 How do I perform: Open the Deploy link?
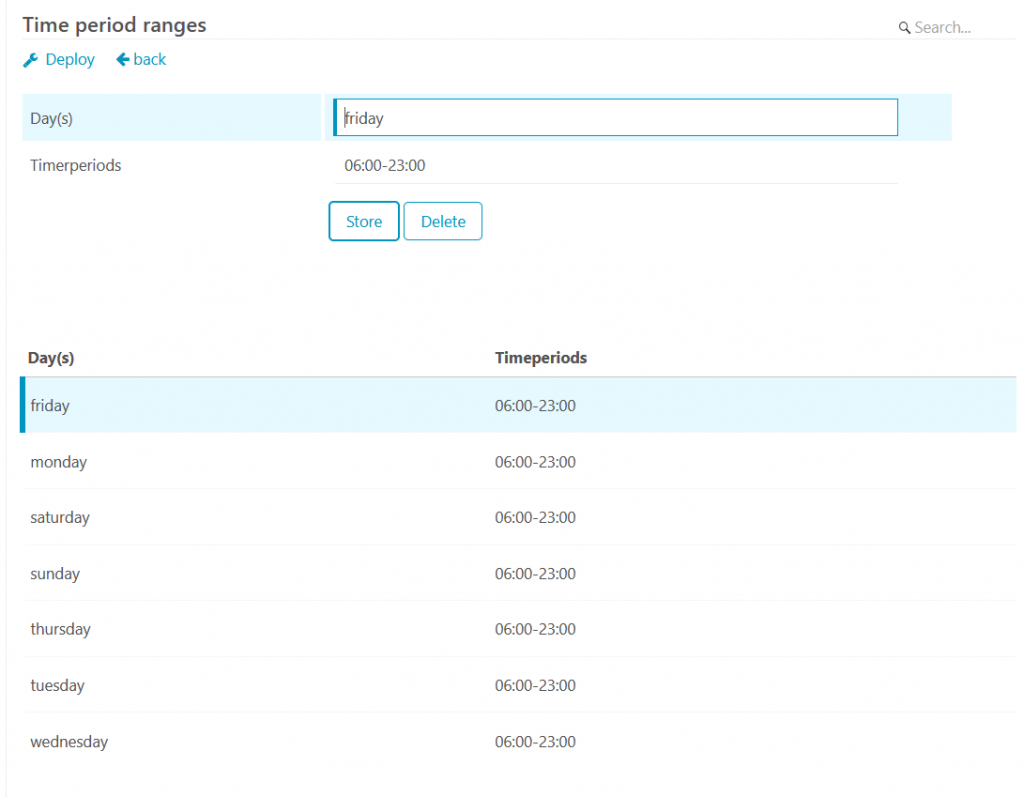[x=59, y=59]
